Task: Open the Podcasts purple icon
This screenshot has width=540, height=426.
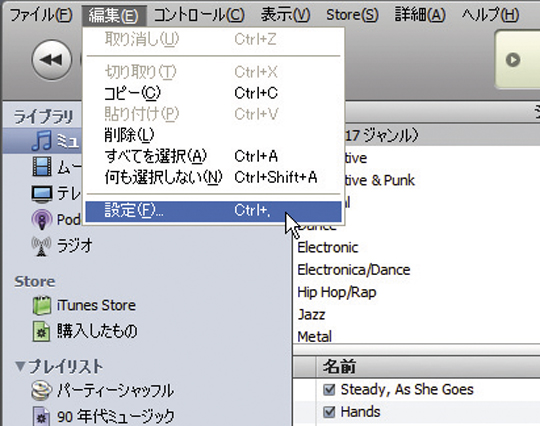Action: coord(42,219)
